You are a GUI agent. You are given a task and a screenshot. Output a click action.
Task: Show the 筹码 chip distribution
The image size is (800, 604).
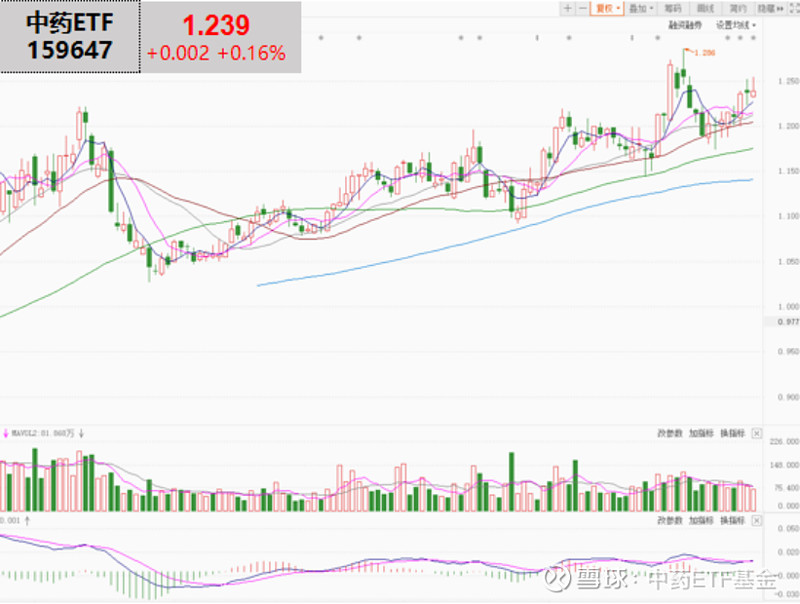coord(673,8)
